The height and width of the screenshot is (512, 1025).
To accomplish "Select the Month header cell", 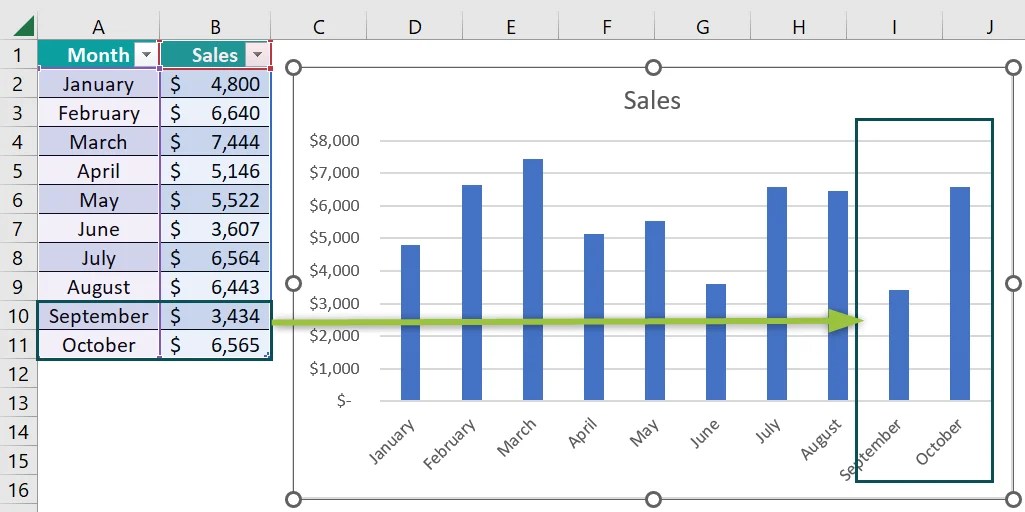I will pyautogui.click(x=99, y=55).
